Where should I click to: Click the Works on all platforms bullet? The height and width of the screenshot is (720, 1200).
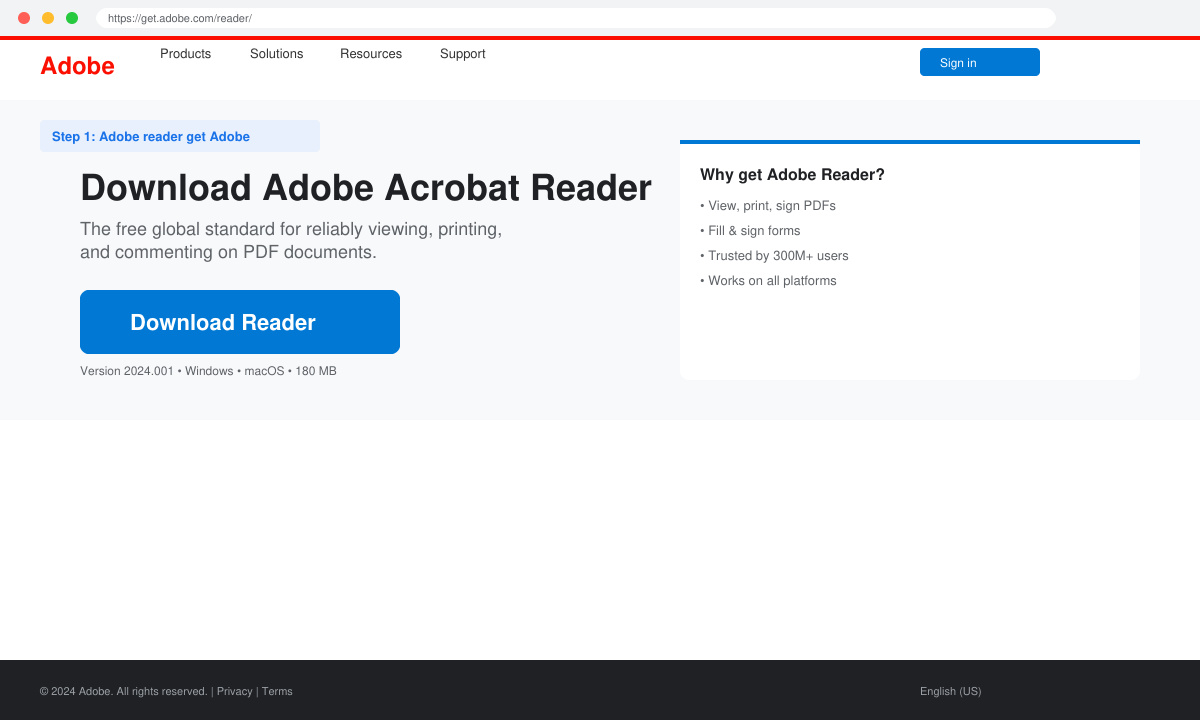(768, 281)
